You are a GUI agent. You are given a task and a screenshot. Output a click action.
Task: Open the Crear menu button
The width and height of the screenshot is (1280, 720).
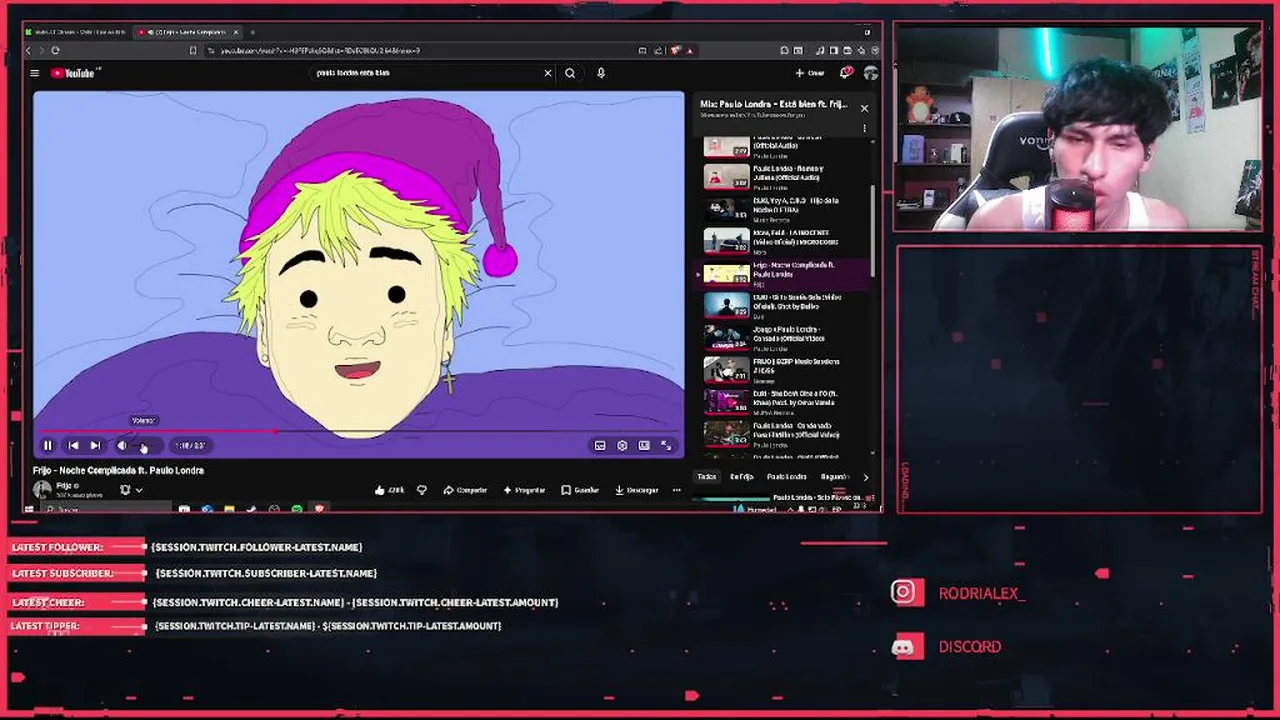811,73
